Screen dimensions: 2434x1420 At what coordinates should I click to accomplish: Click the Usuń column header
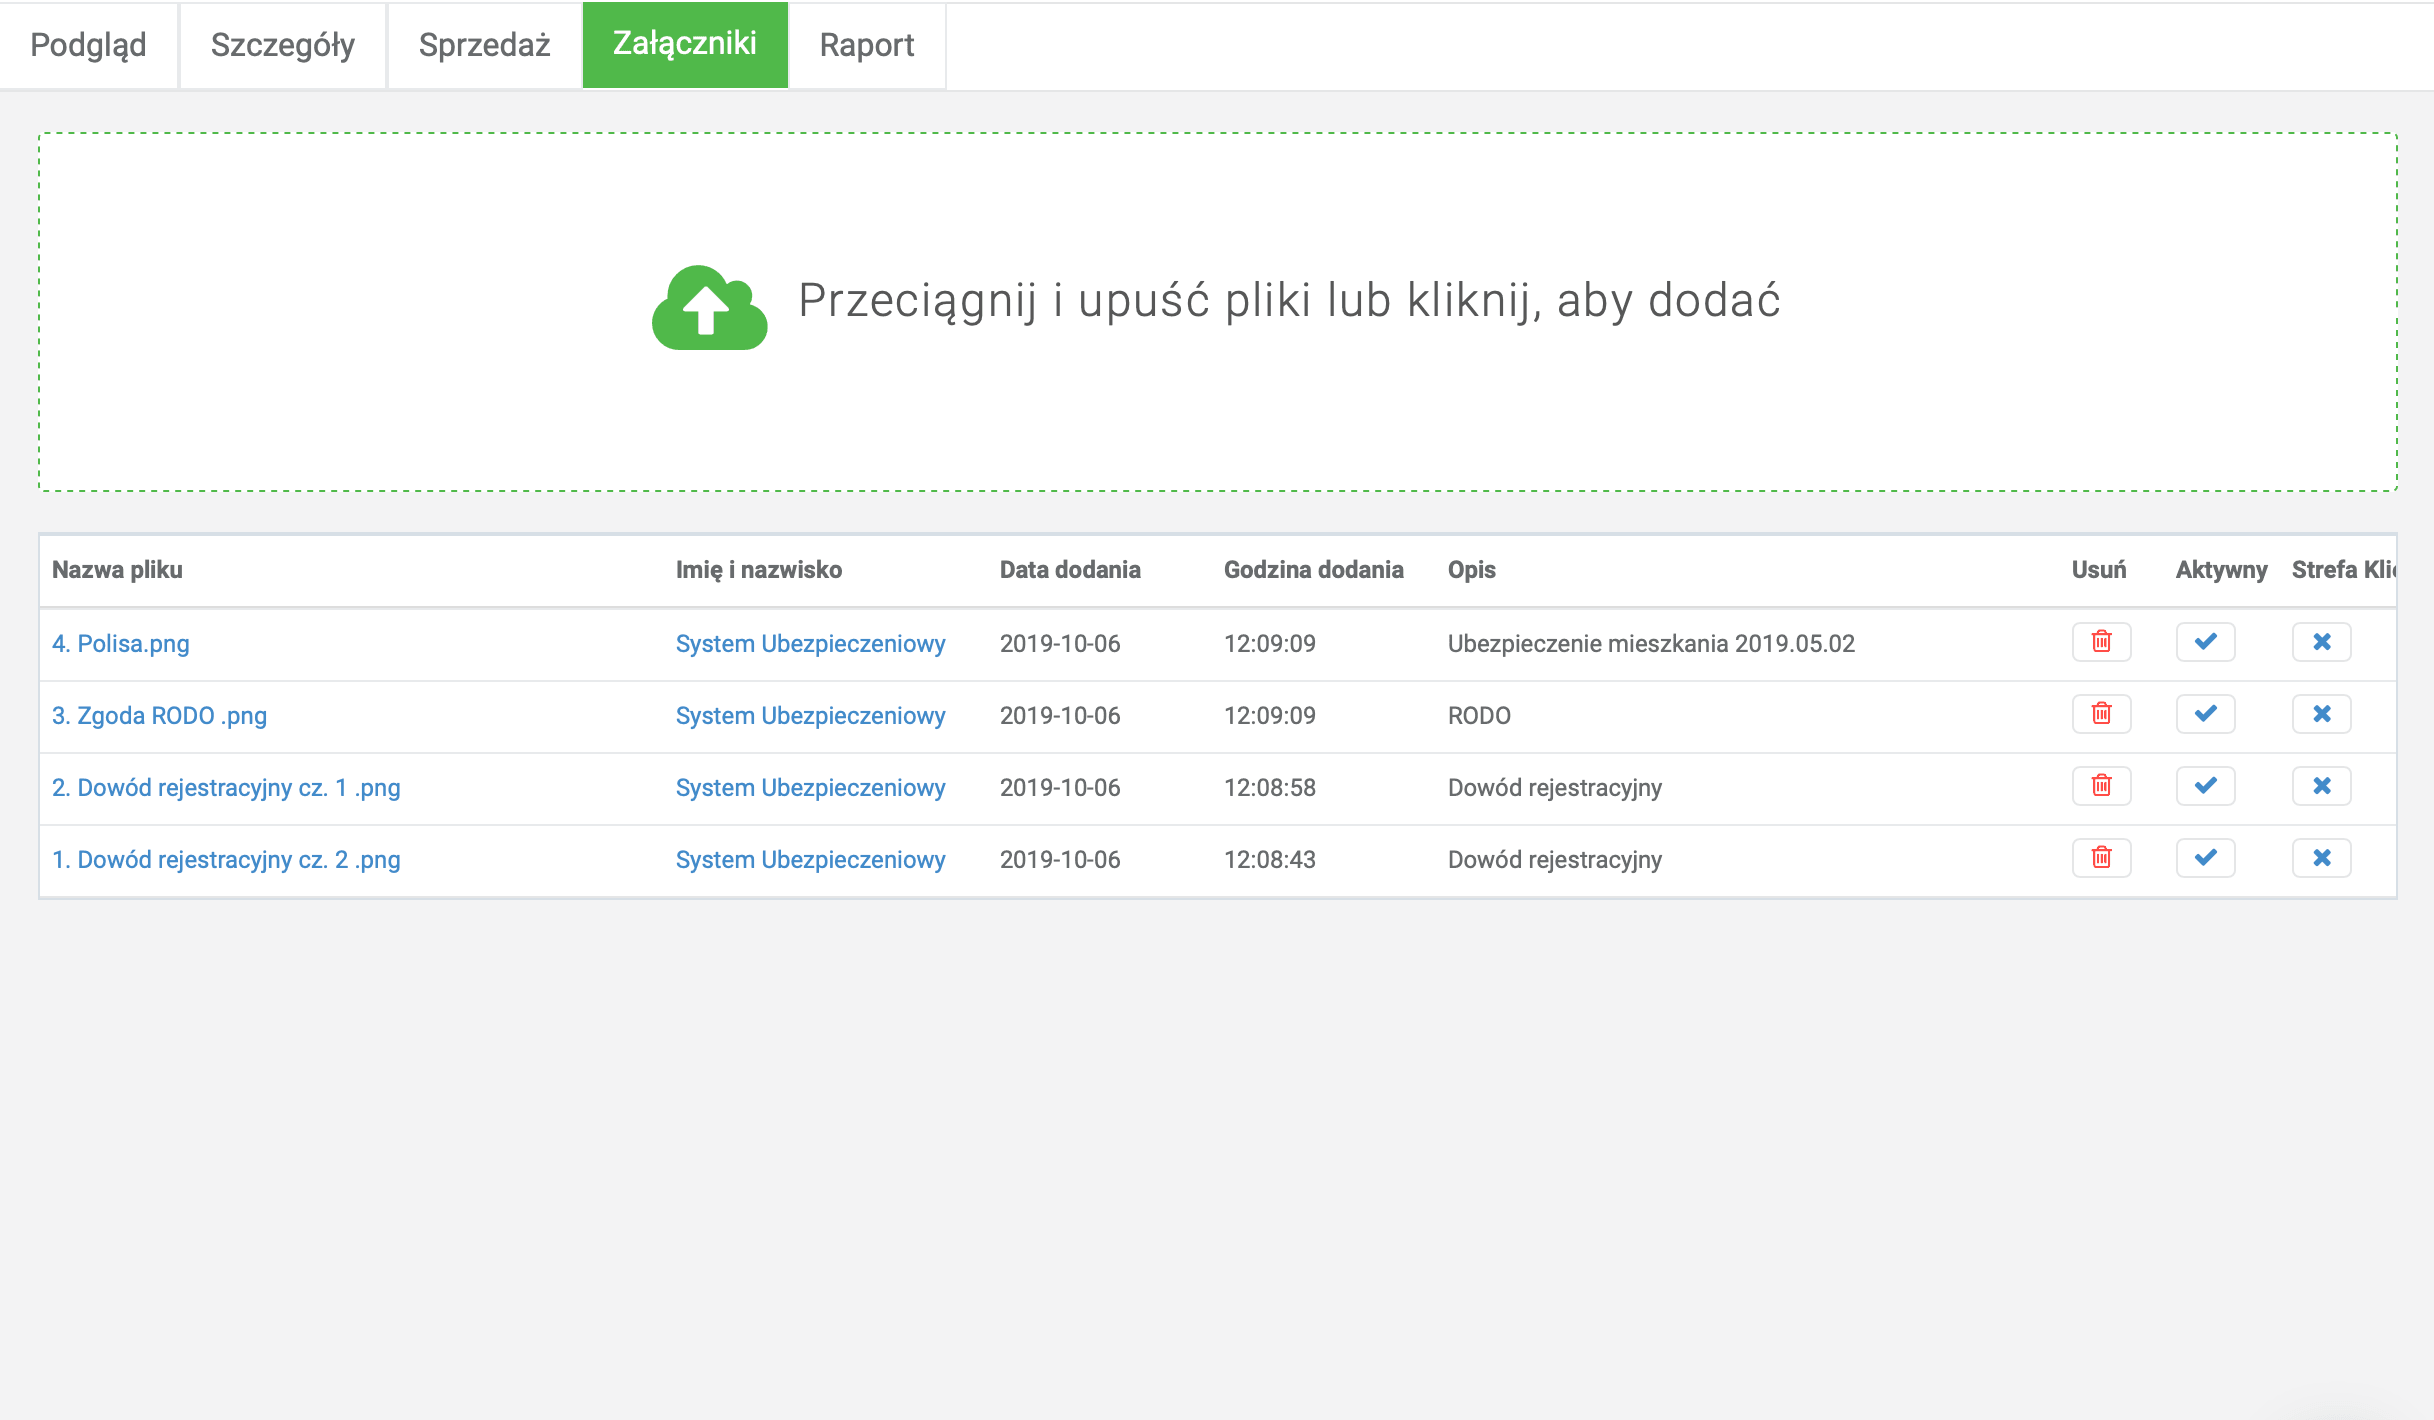coord(2099,570)
